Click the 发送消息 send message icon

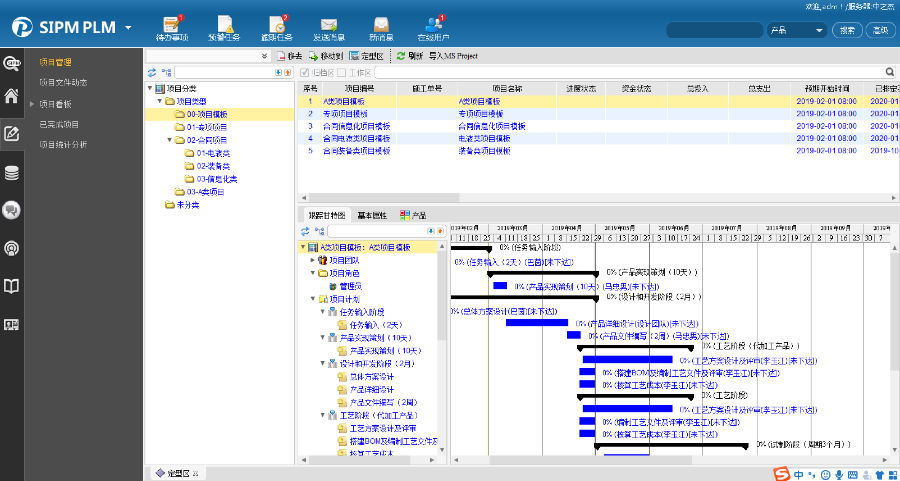pyautogui.click(x=328, y=24)
